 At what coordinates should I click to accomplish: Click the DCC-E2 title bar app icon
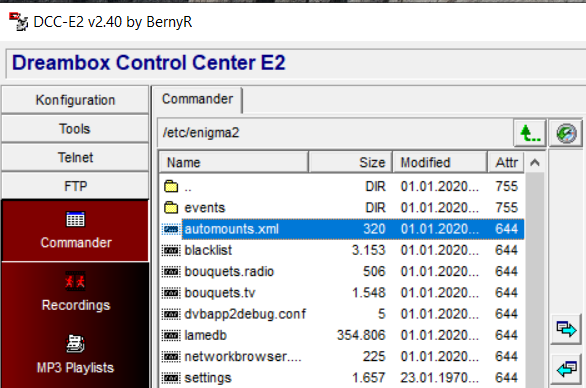(18, 22)
